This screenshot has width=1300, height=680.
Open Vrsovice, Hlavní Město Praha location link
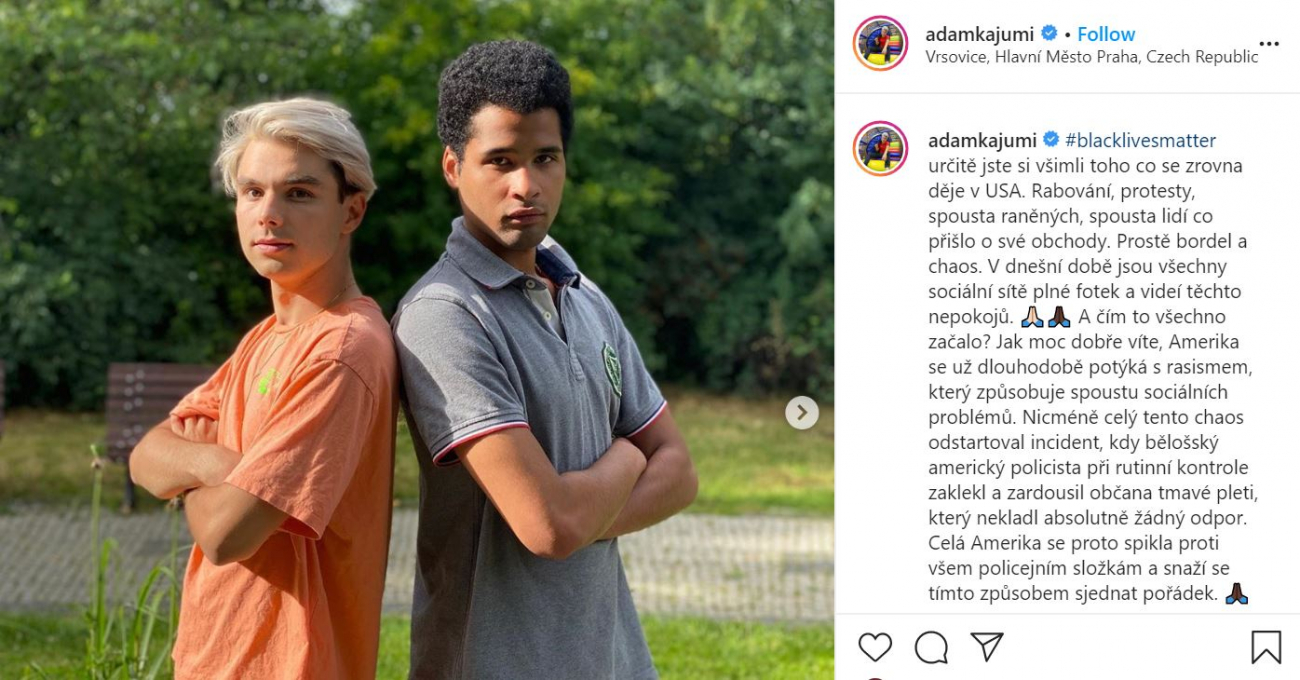pos(1092,57)
